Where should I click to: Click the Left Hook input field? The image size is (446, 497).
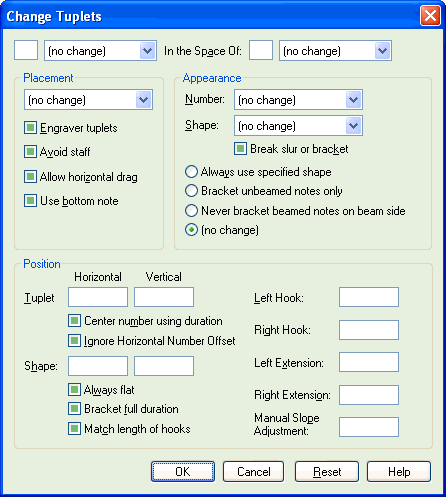pyautogui.click(x=369, y=297)
